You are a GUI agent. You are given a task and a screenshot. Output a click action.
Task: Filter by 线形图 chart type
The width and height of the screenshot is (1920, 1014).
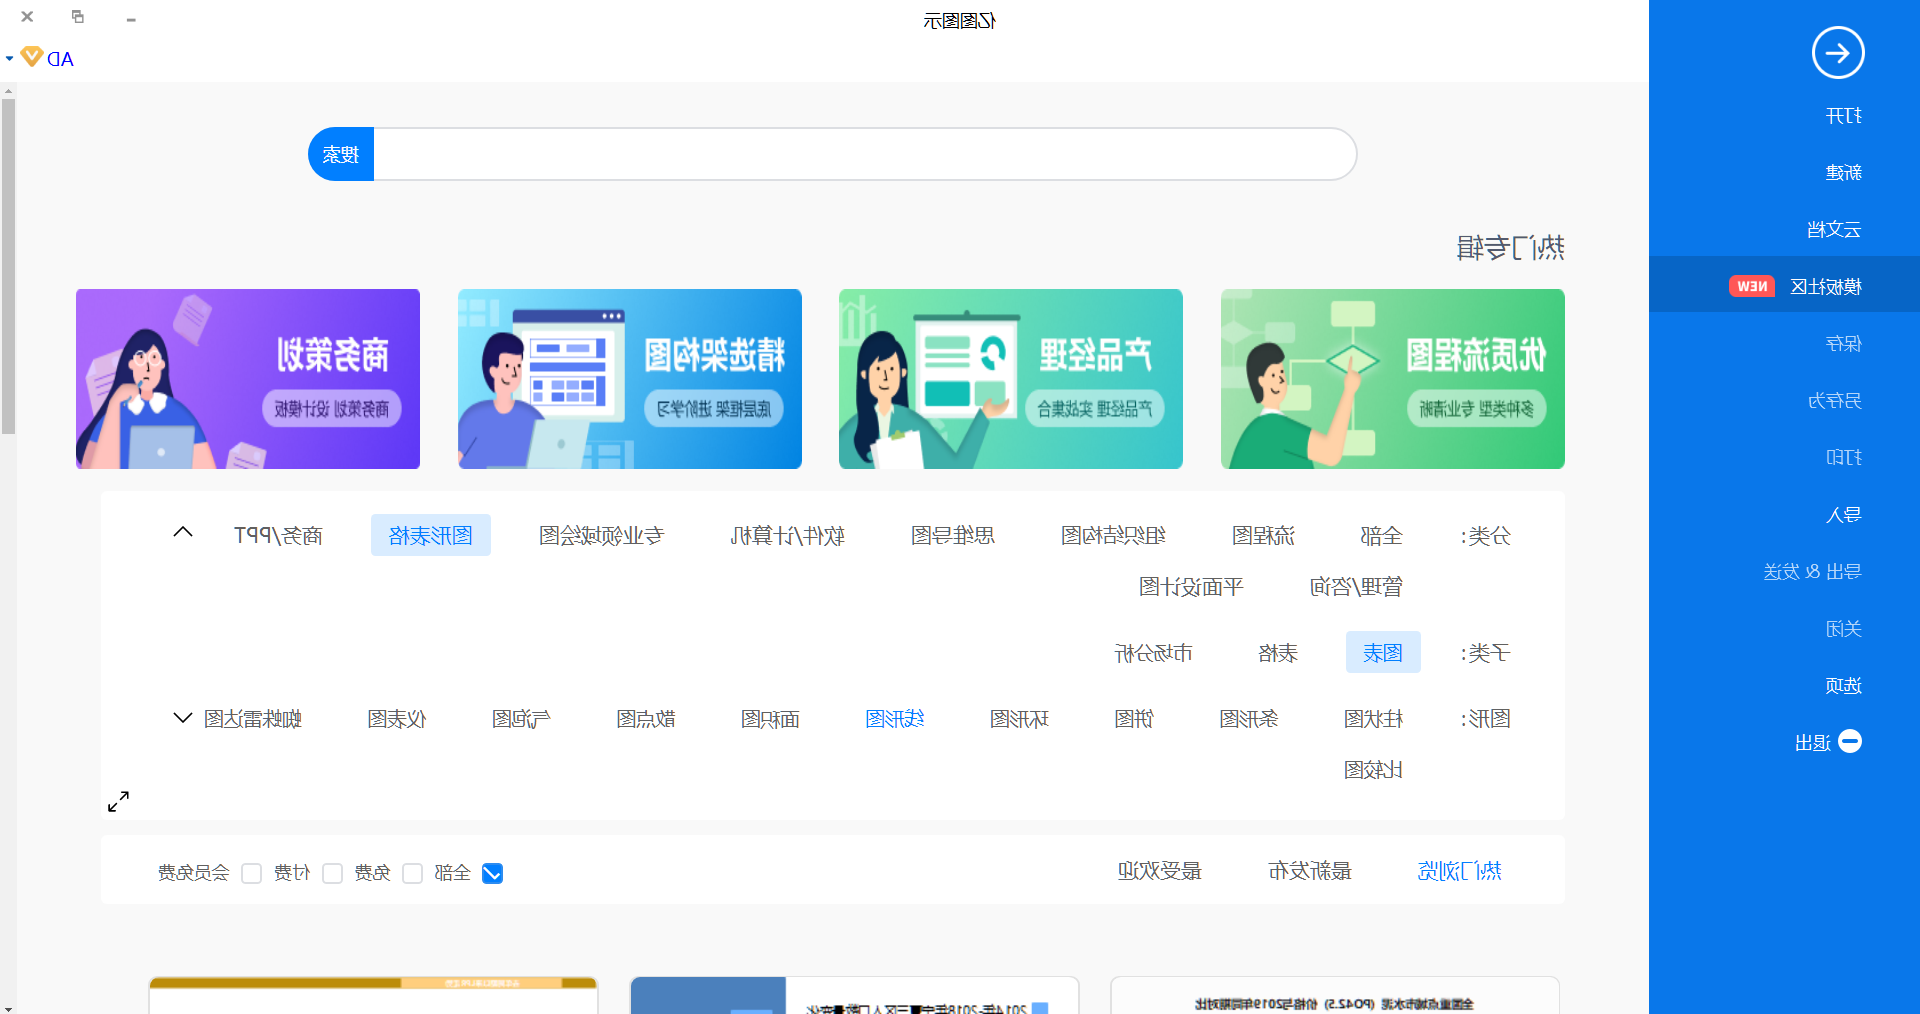pyautogui.click(x=894, y=719)
